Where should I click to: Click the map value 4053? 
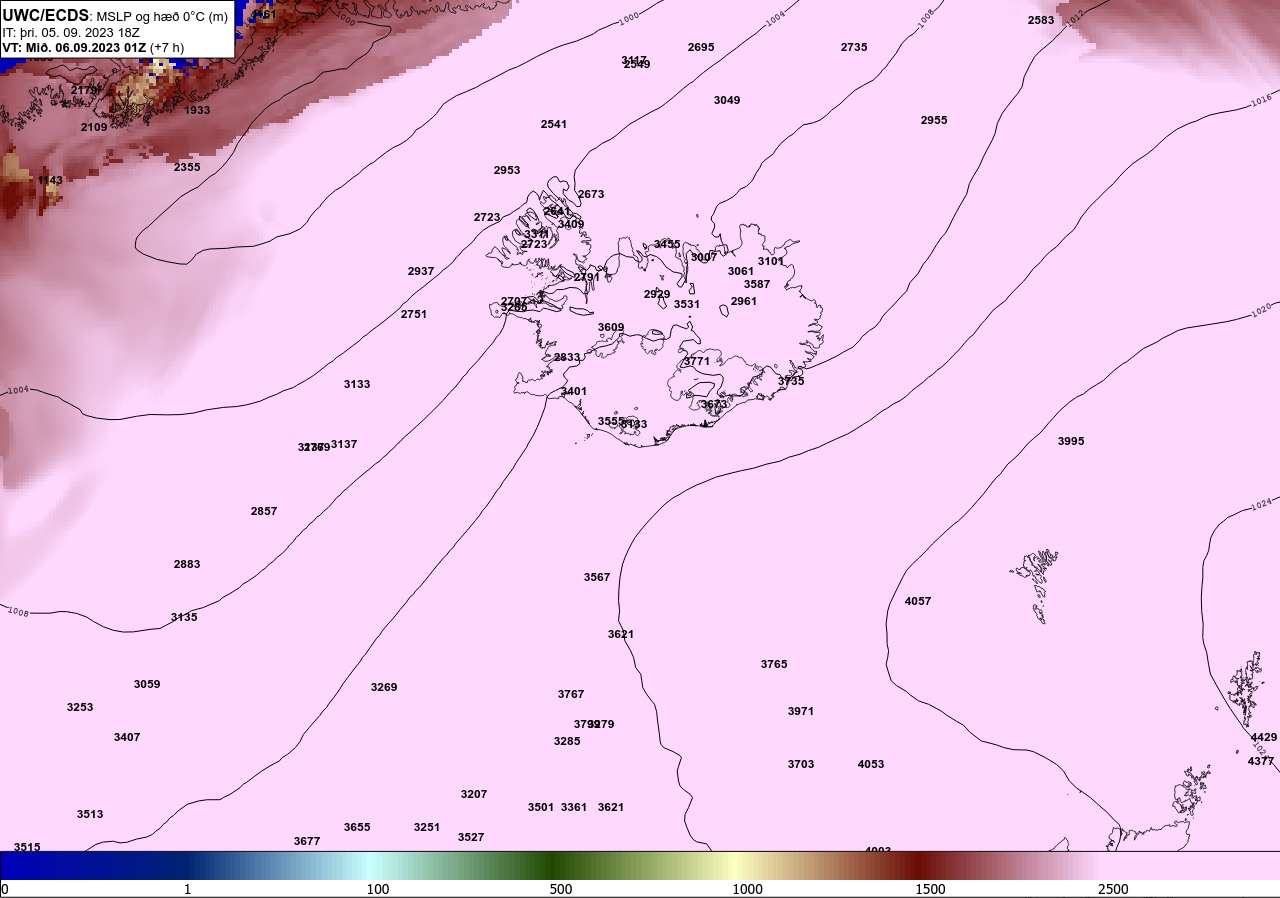(871, 764)
